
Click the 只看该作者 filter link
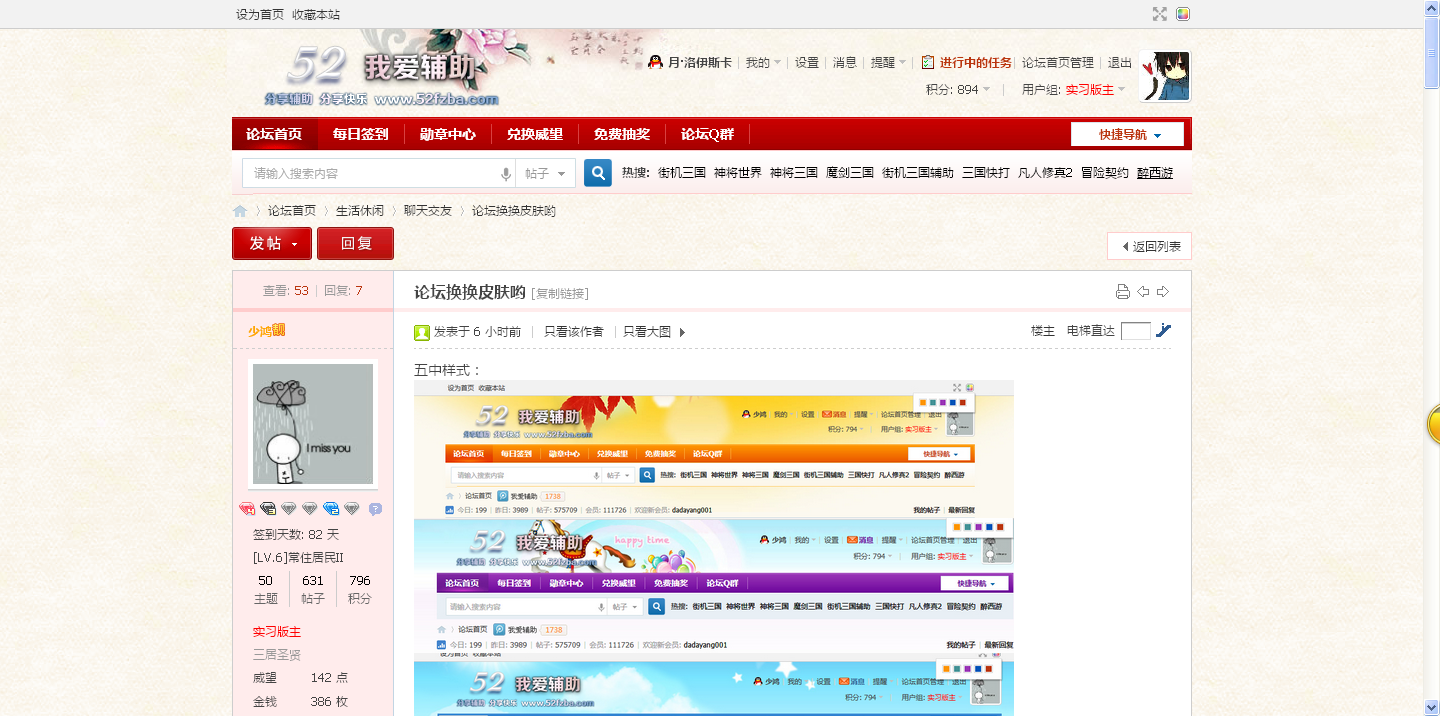point(574,332)
